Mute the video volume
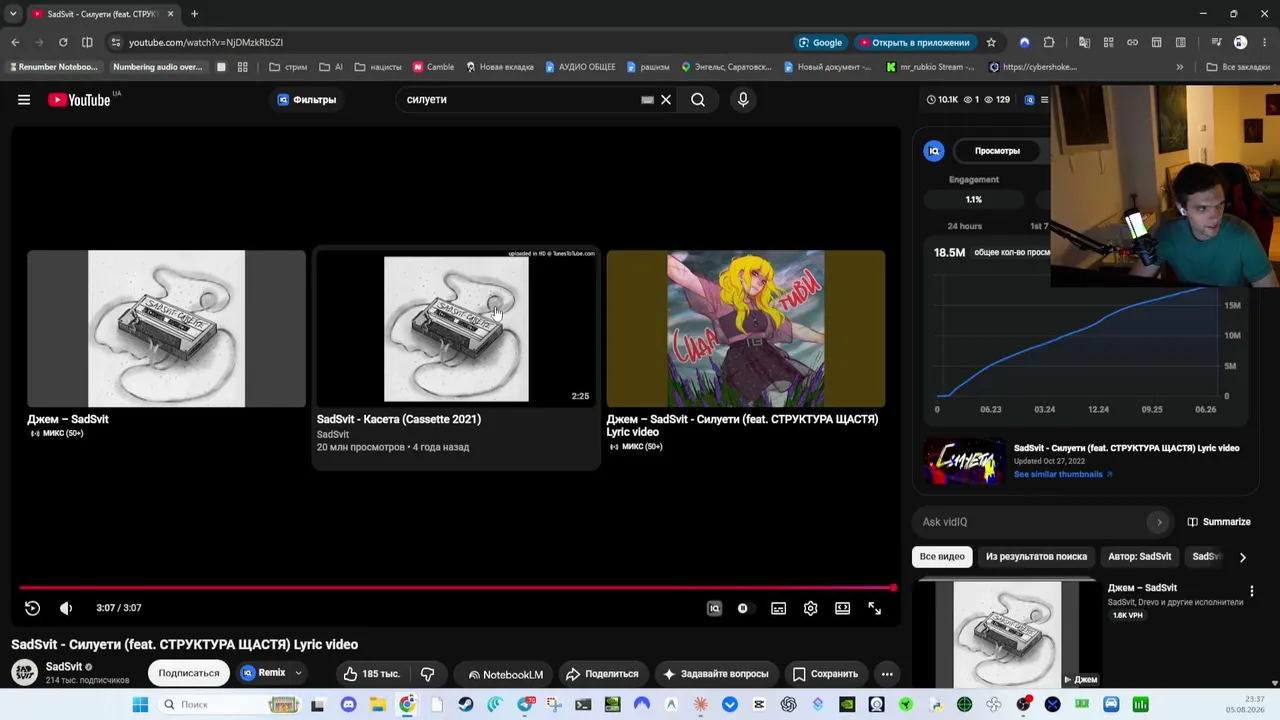 coord(66,608)
